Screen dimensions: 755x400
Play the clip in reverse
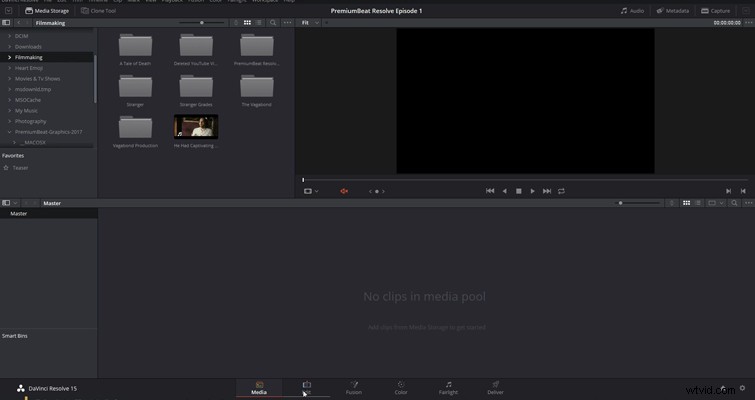[x=504, y=191]
